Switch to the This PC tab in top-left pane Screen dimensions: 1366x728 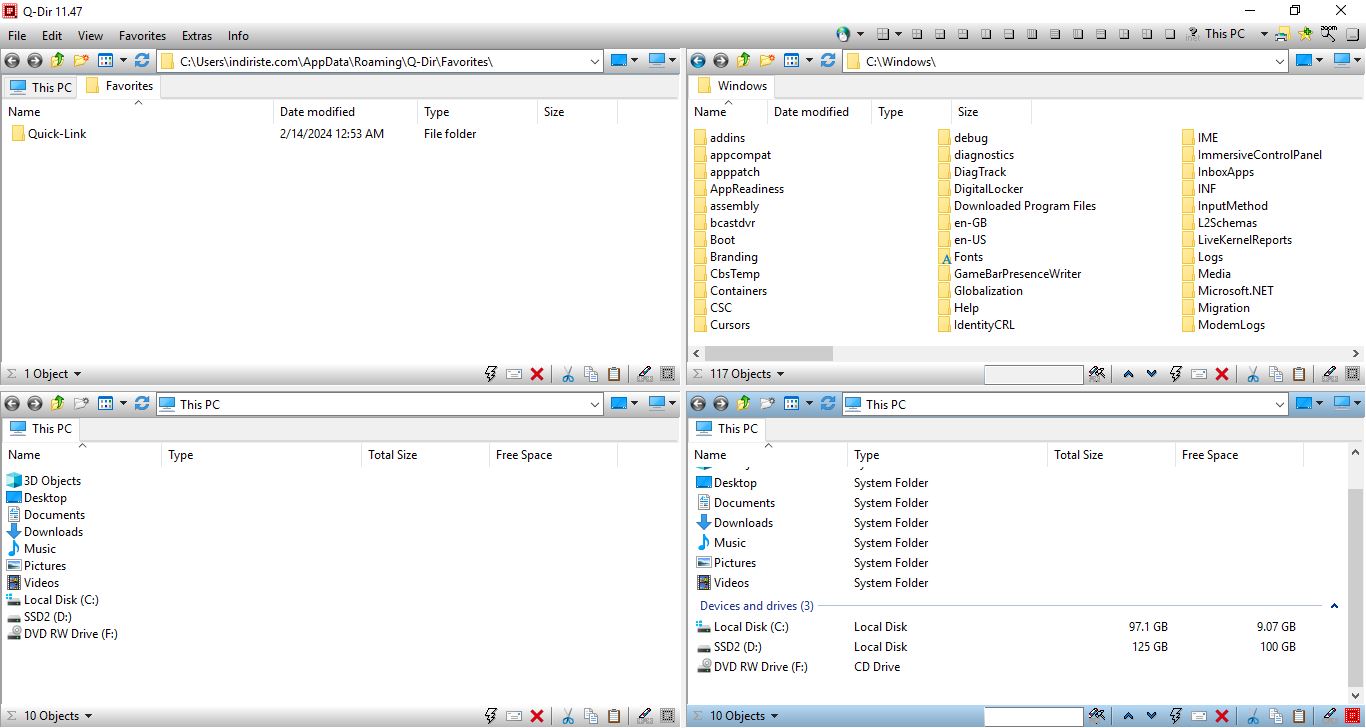[x=41, y=87]
